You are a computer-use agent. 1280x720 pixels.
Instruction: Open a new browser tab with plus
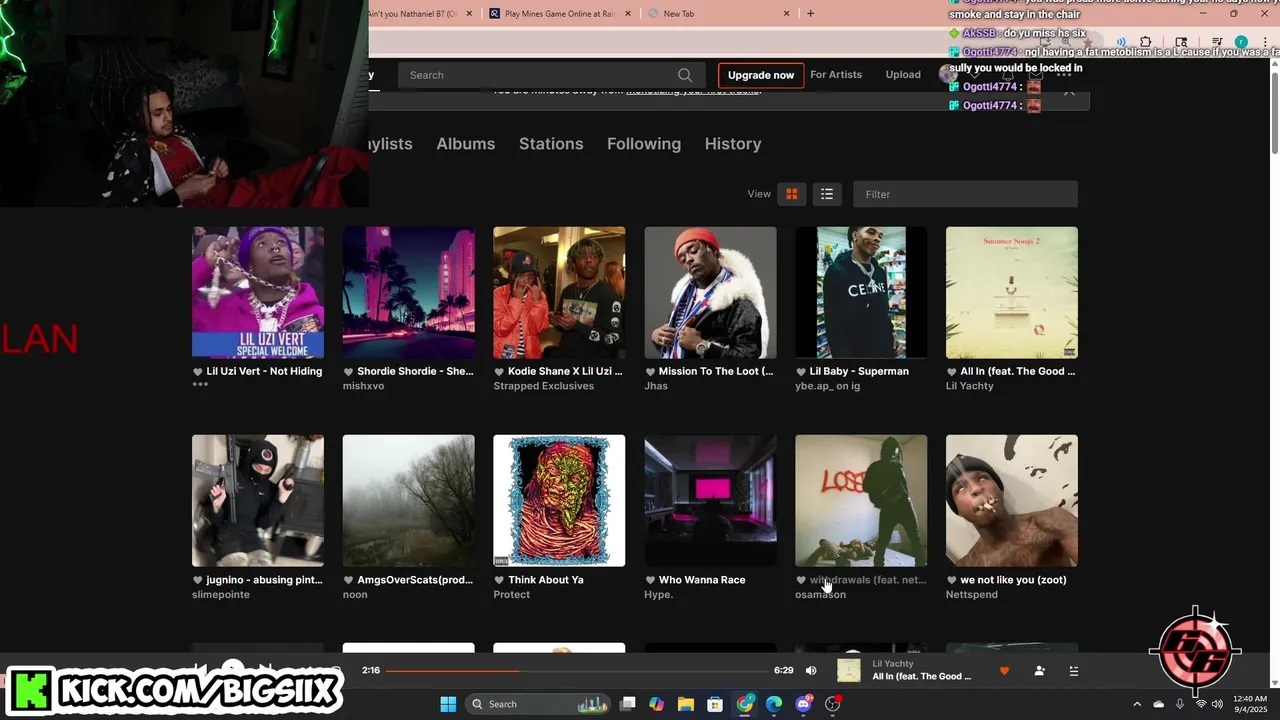pos(810,14)
